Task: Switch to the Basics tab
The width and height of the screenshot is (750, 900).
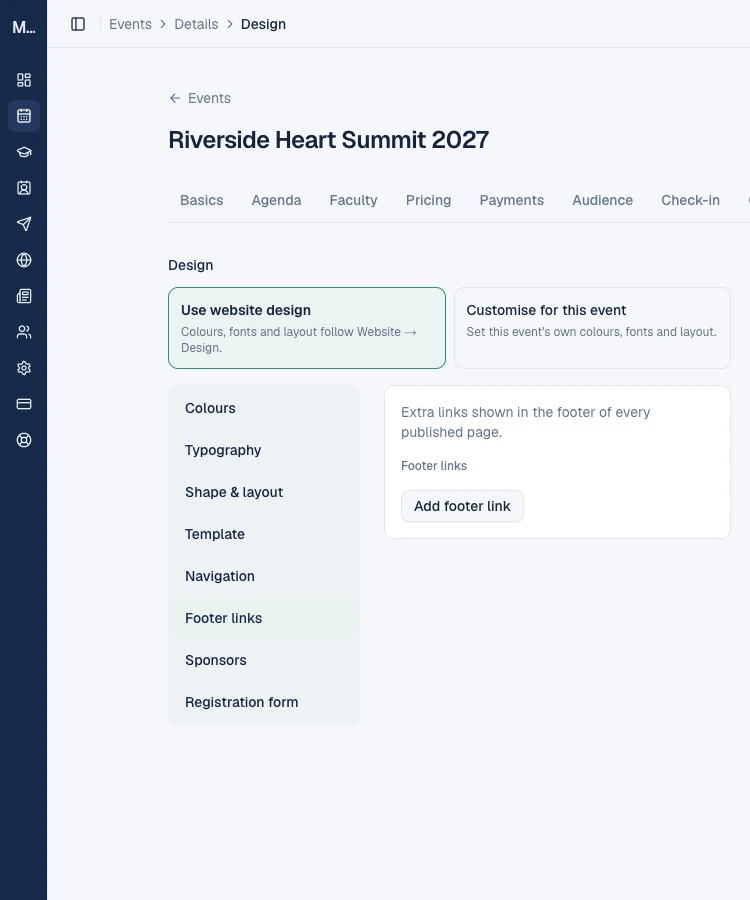Action: (x=201, y=200)
